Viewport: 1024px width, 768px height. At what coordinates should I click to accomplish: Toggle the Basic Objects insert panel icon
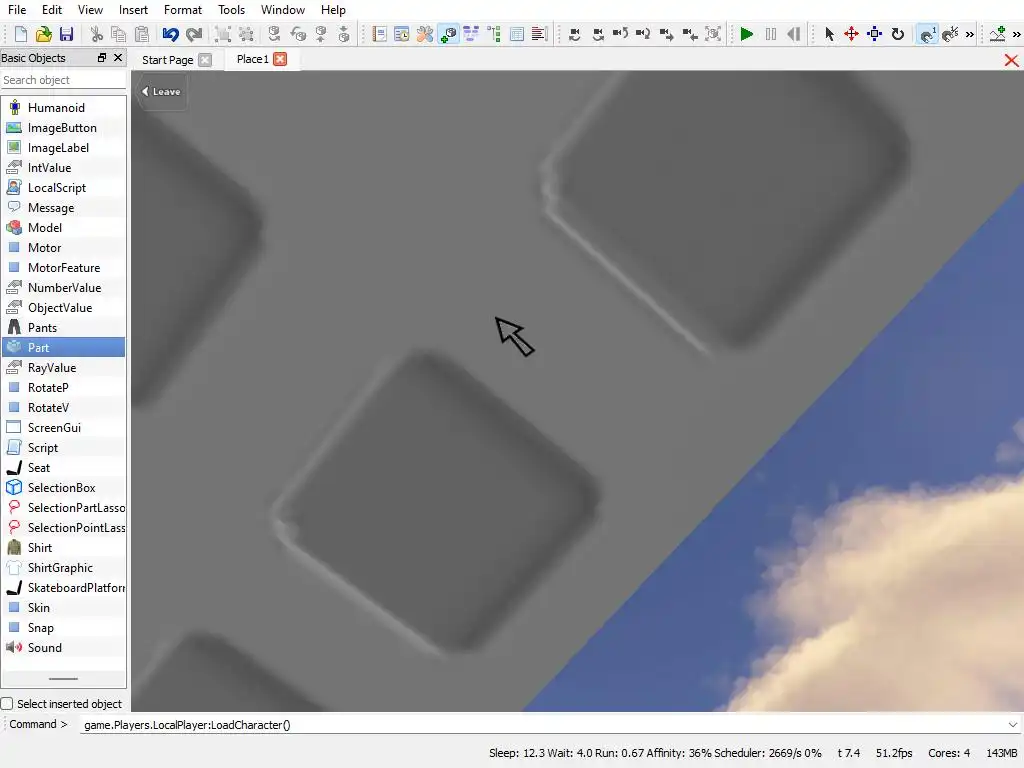448,34
